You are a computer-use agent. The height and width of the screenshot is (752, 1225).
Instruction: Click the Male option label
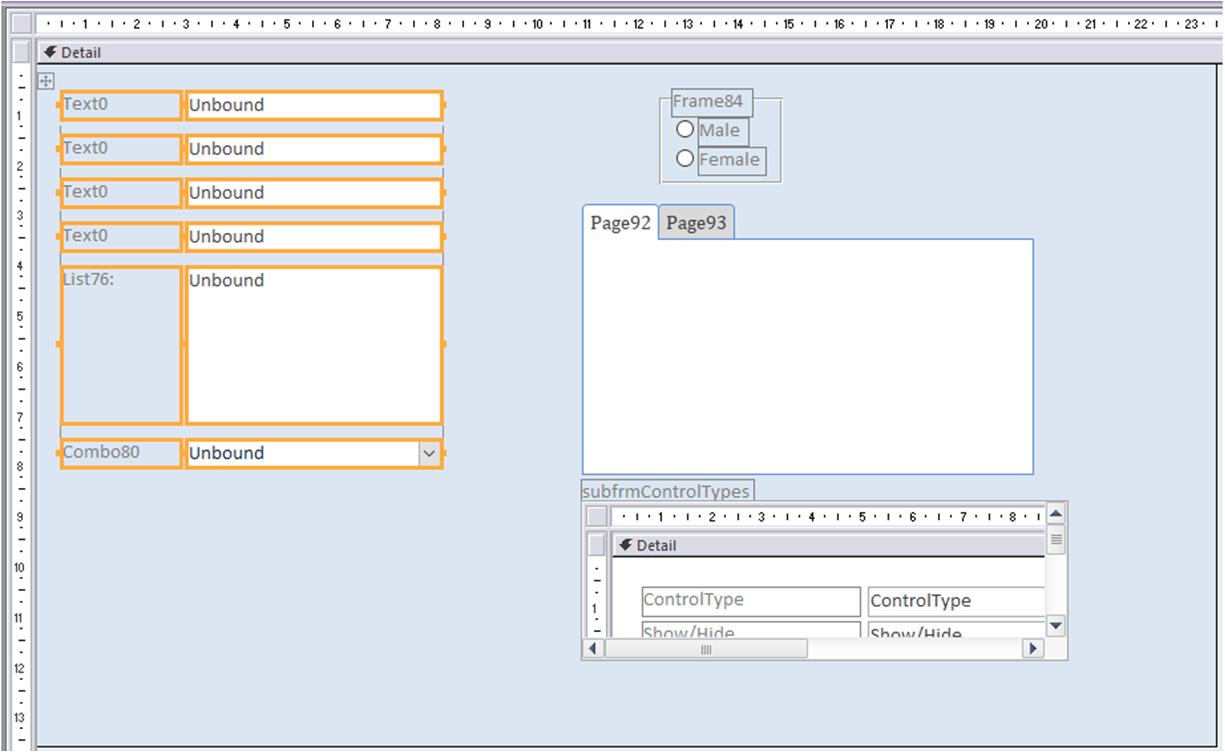(x=723, y=131)
